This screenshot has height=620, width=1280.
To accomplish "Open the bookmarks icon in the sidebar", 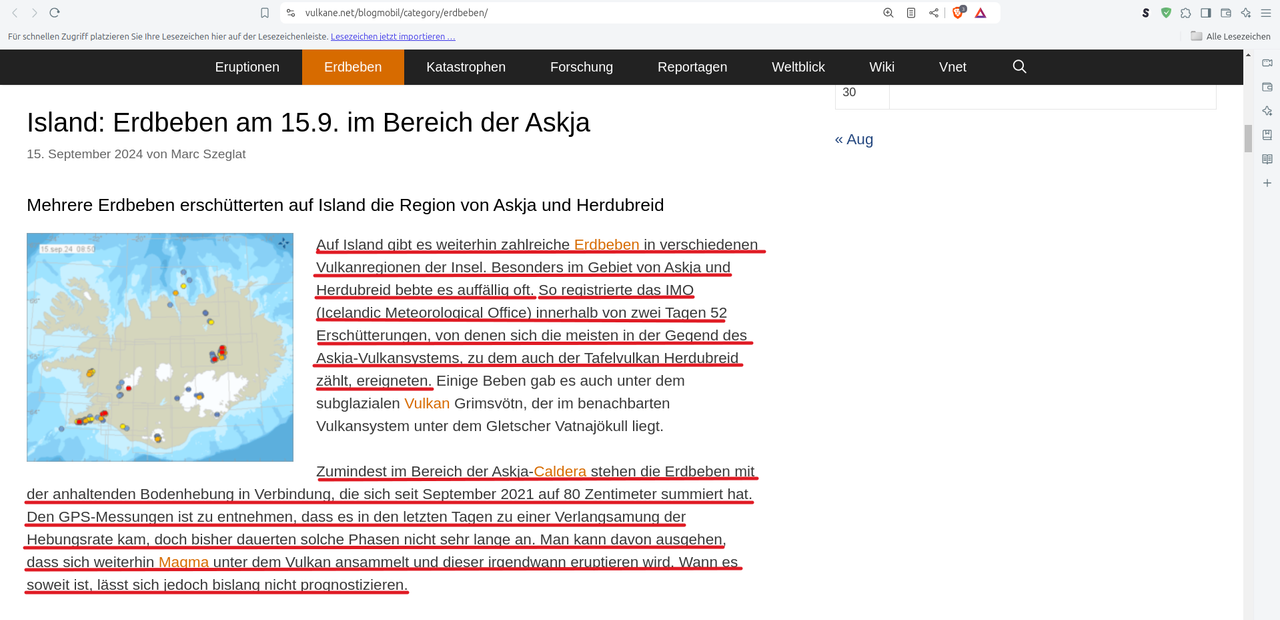I will coord(1267,135).
